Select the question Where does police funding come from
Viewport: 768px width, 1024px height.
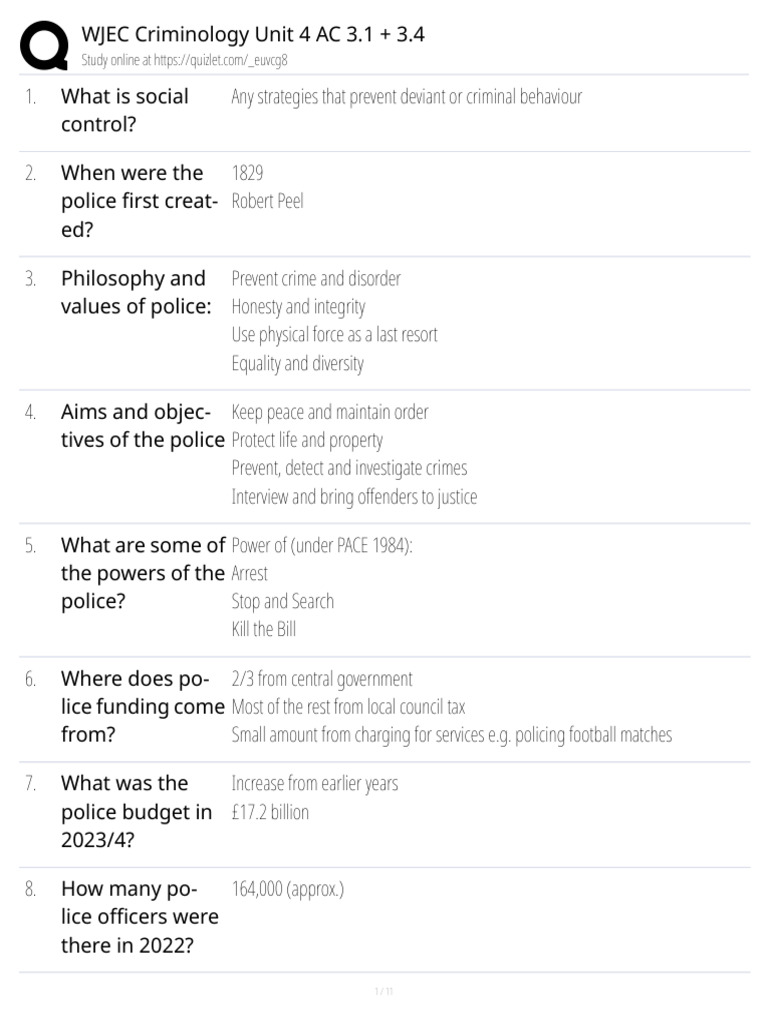pyautogui.click(x=142, y=707)
